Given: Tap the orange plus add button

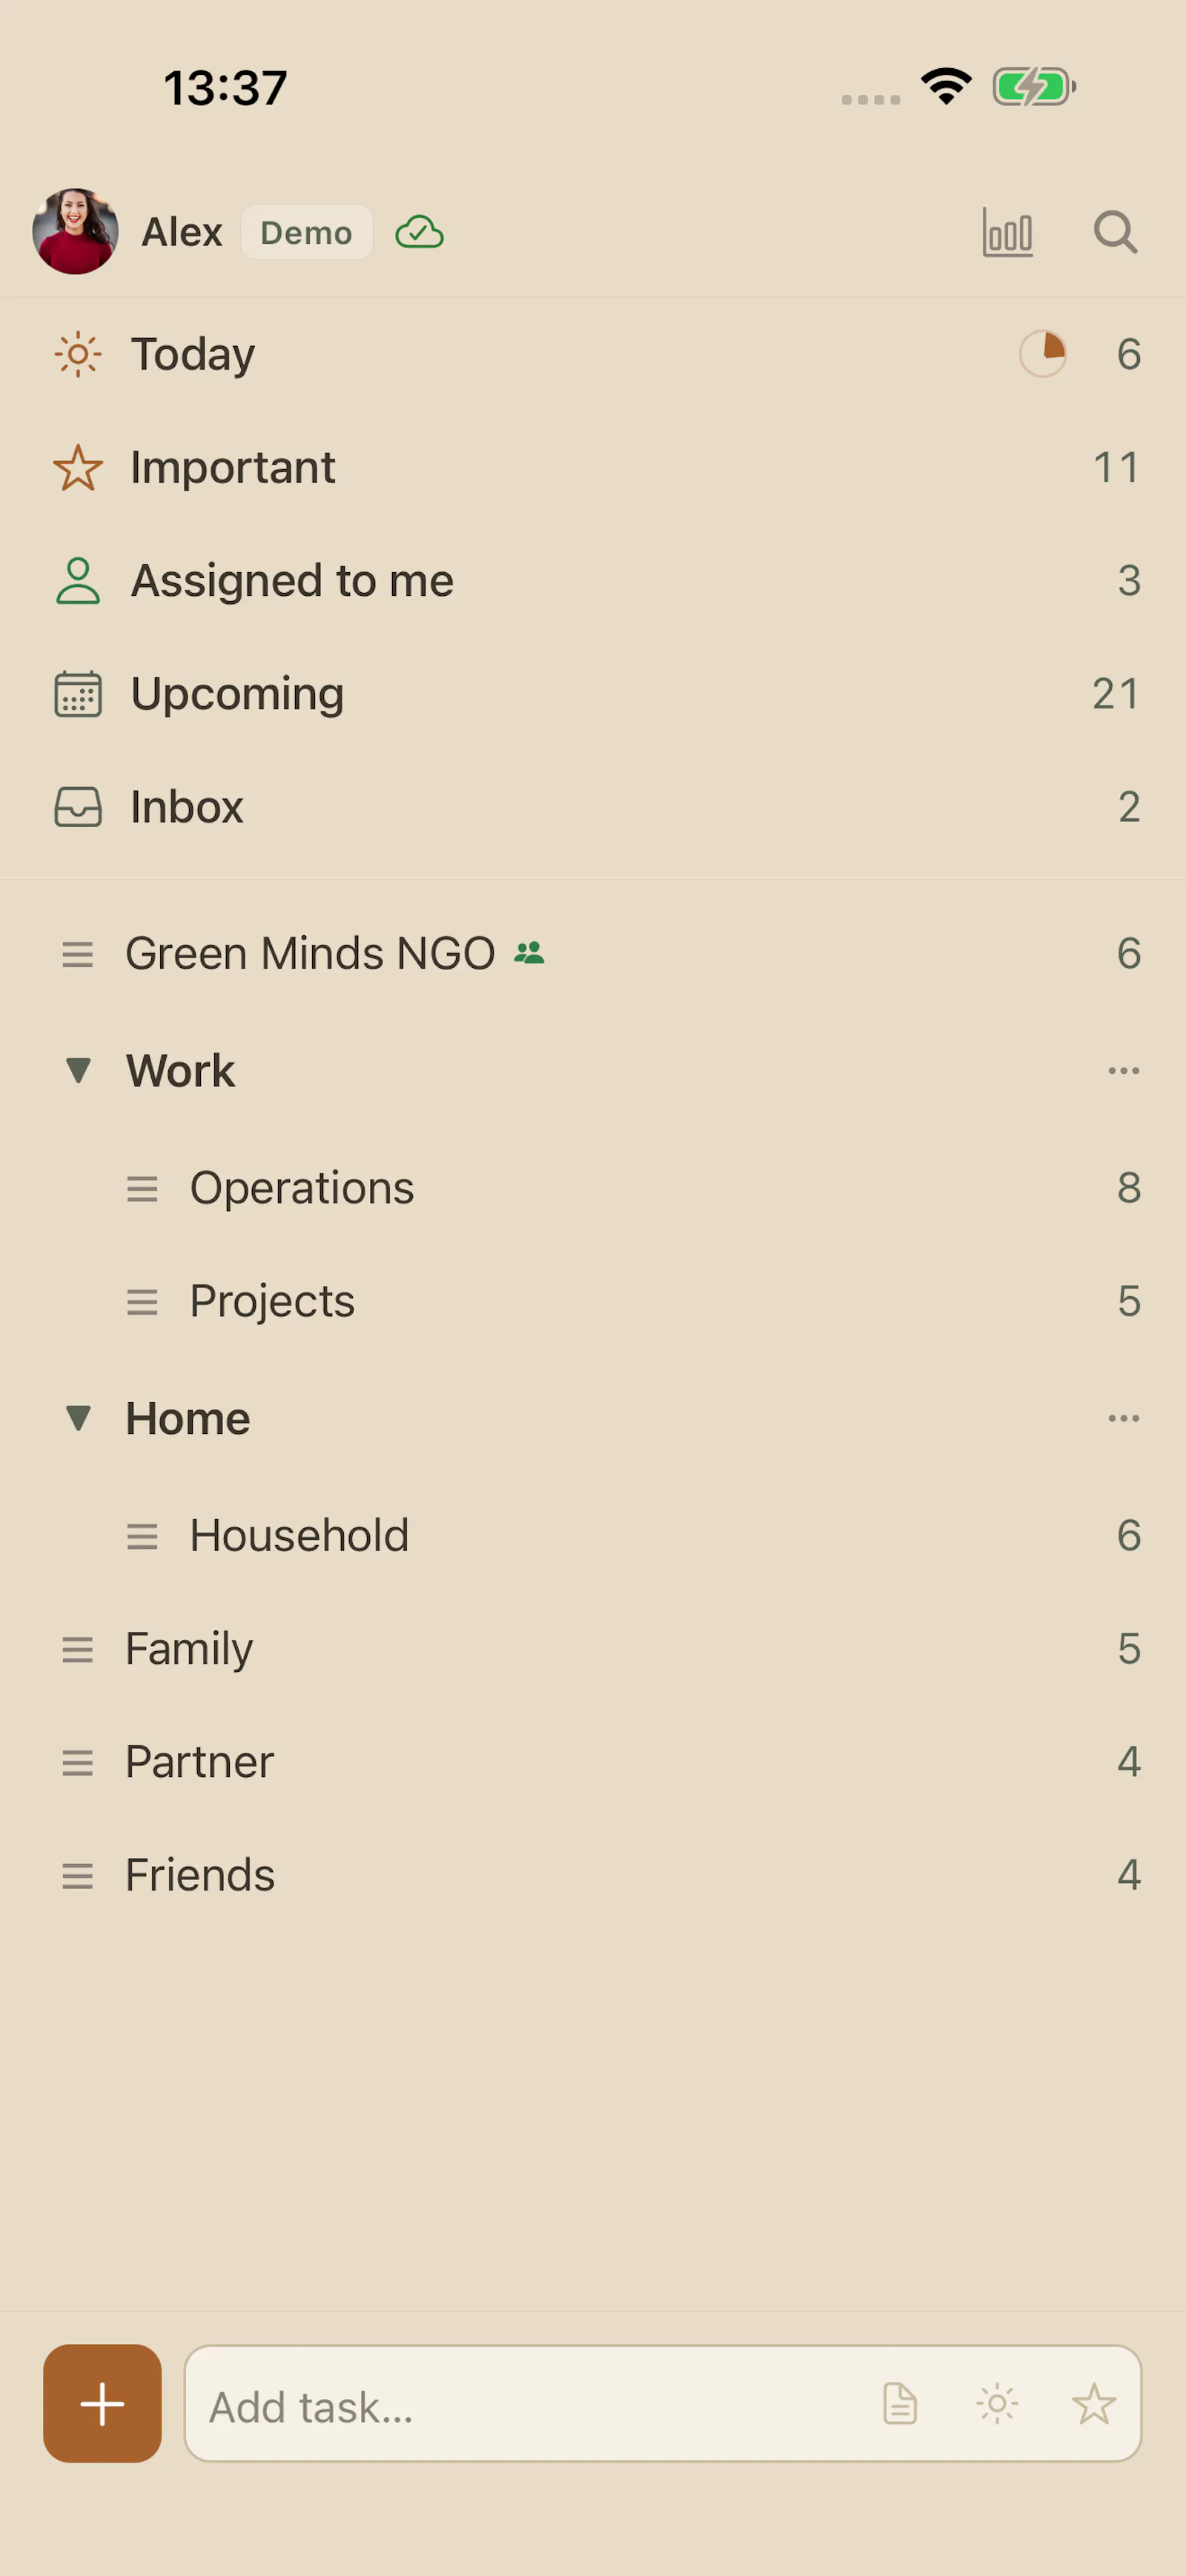Looking at the screenshot, I should click(102, 2403).
